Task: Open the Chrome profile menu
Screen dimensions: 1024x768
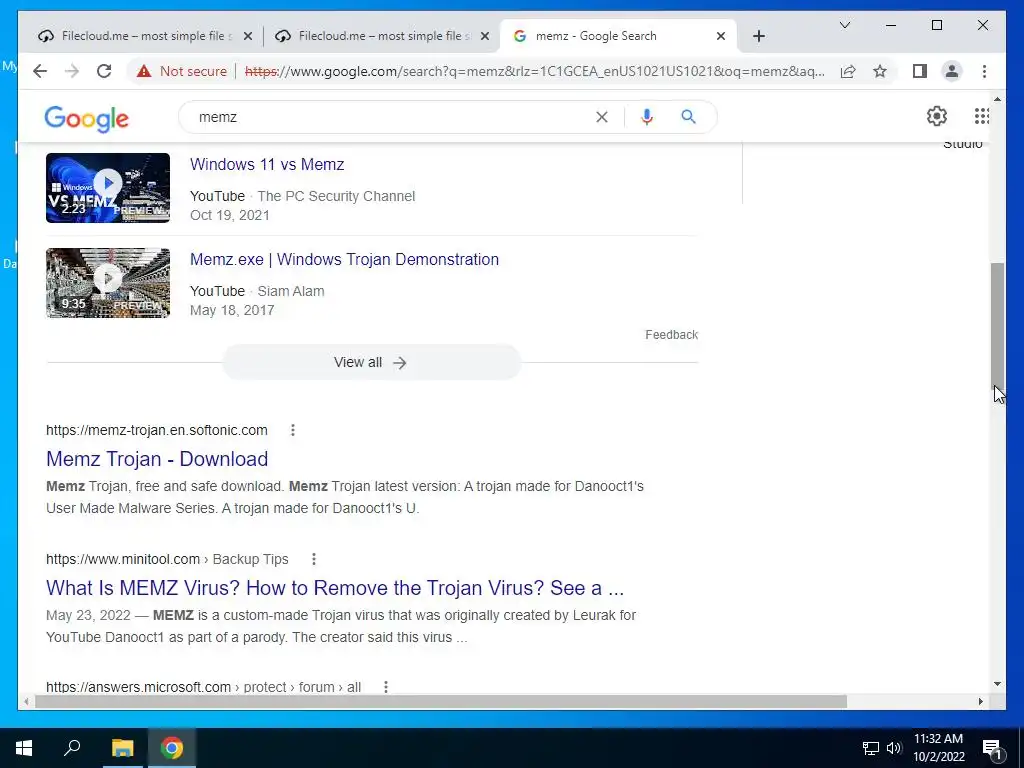Action: coord(952,71)
